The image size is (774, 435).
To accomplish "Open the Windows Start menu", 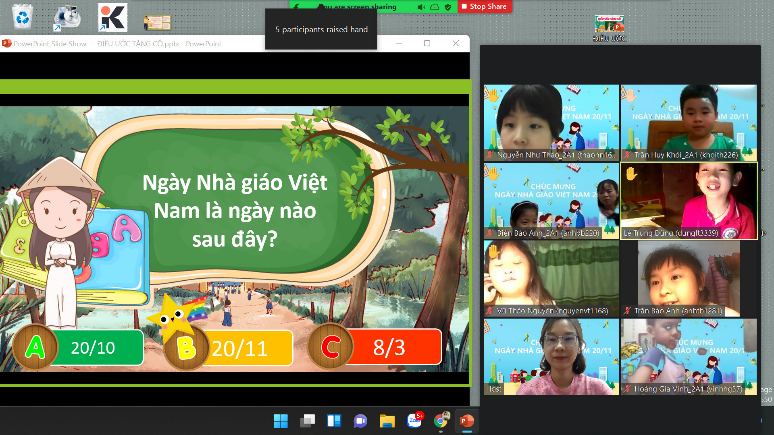I will point(282,421).
